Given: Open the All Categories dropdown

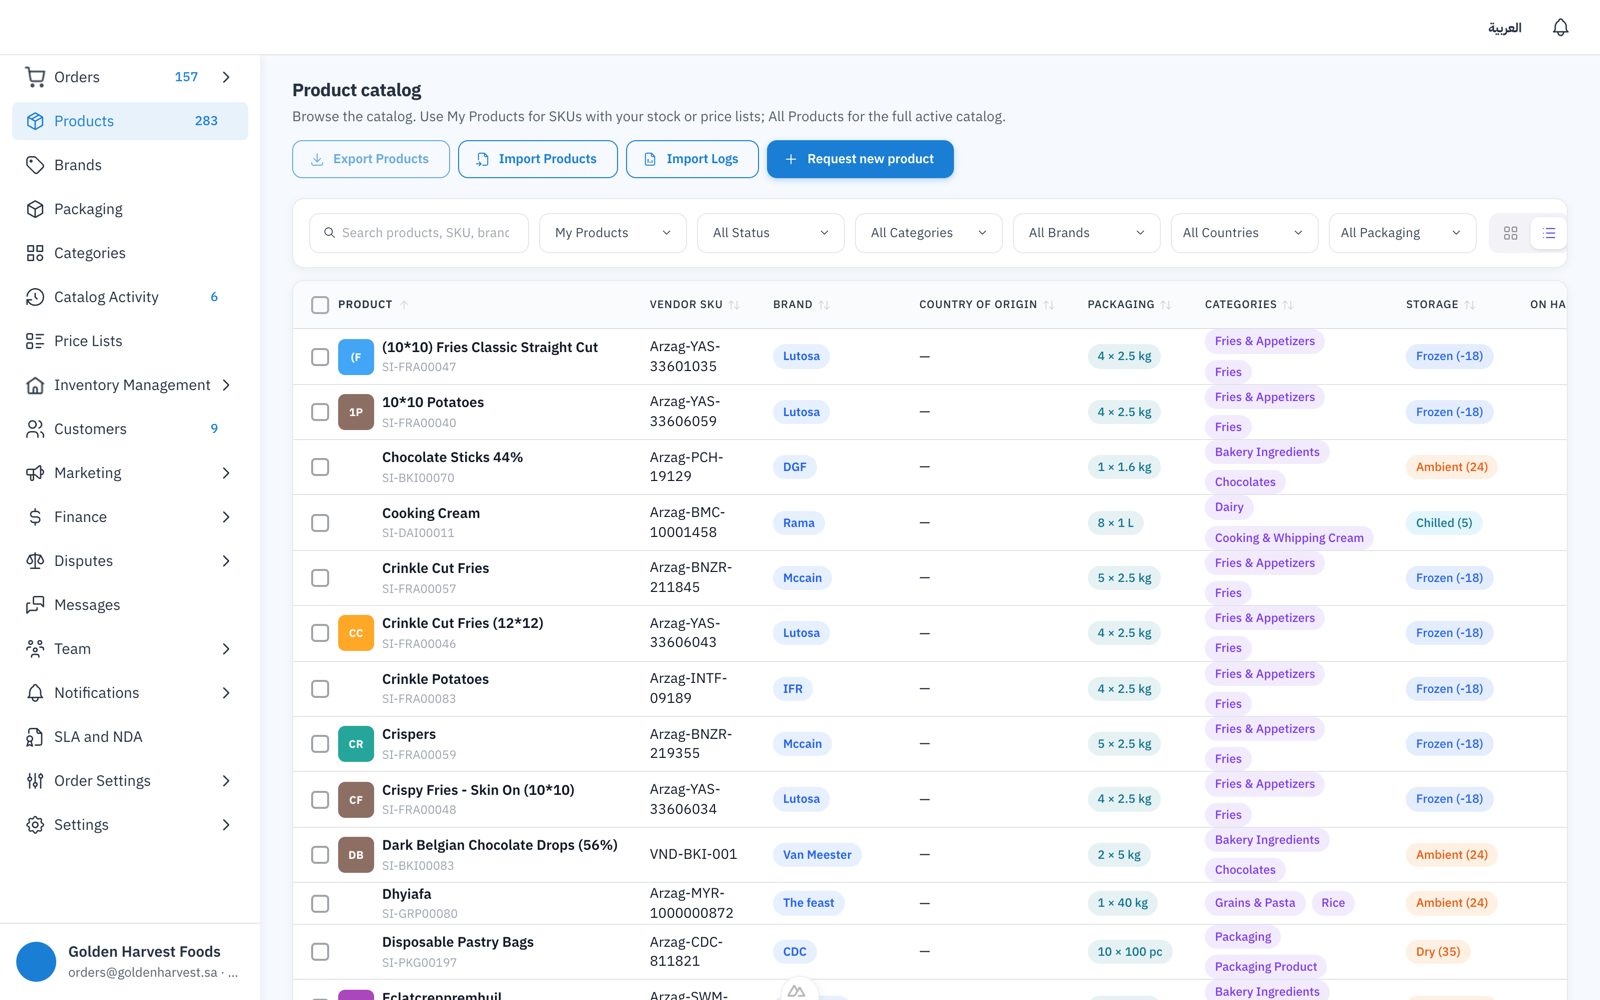Looking at the screenshot, I should 929,233.
